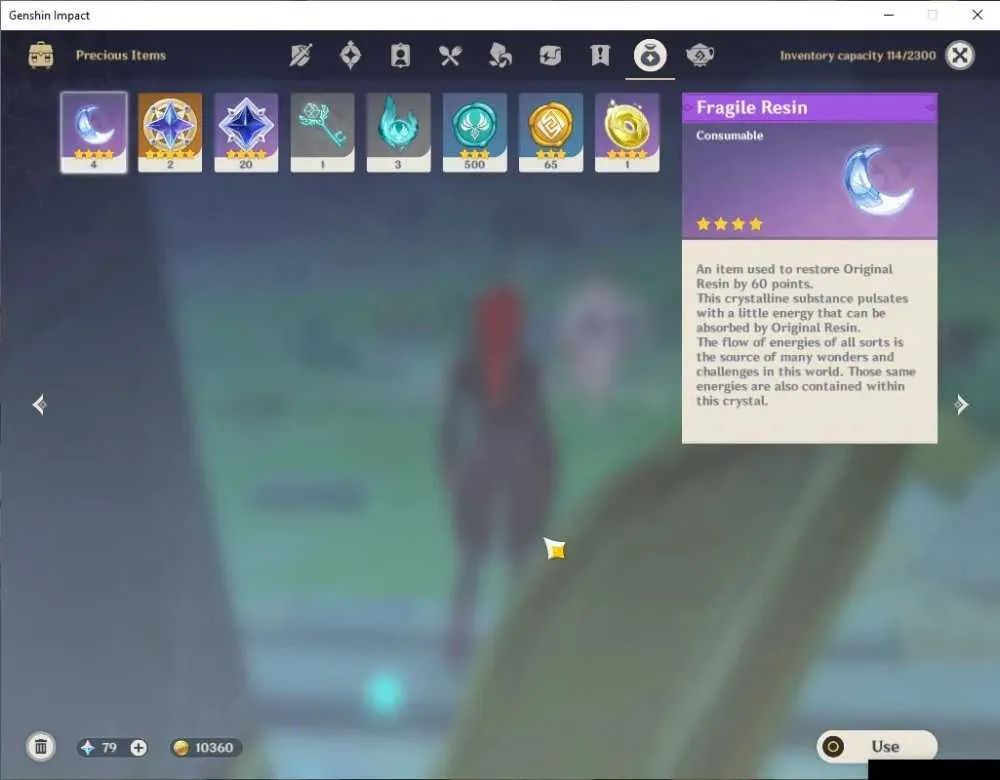1000x780 pixels.
Task: Click the Mora balance showing 10360
Action: 205,747
